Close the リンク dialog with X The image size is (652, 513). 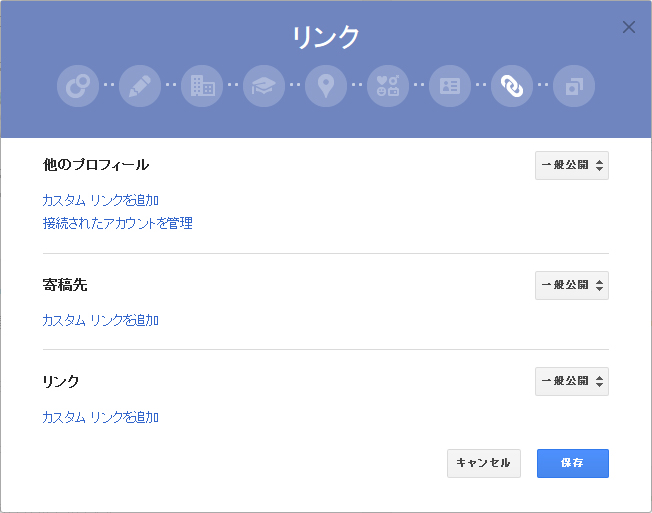point(629,27)
